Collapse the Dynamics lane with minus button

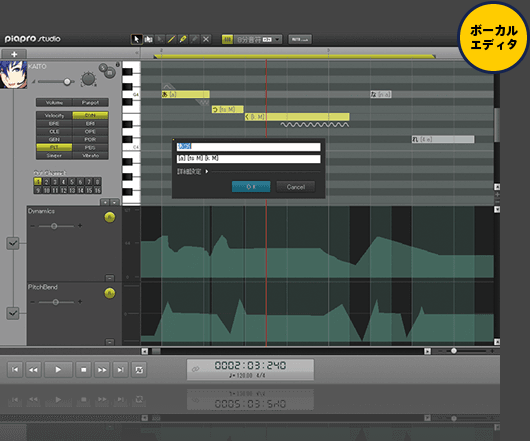click(x=110, y=278)
